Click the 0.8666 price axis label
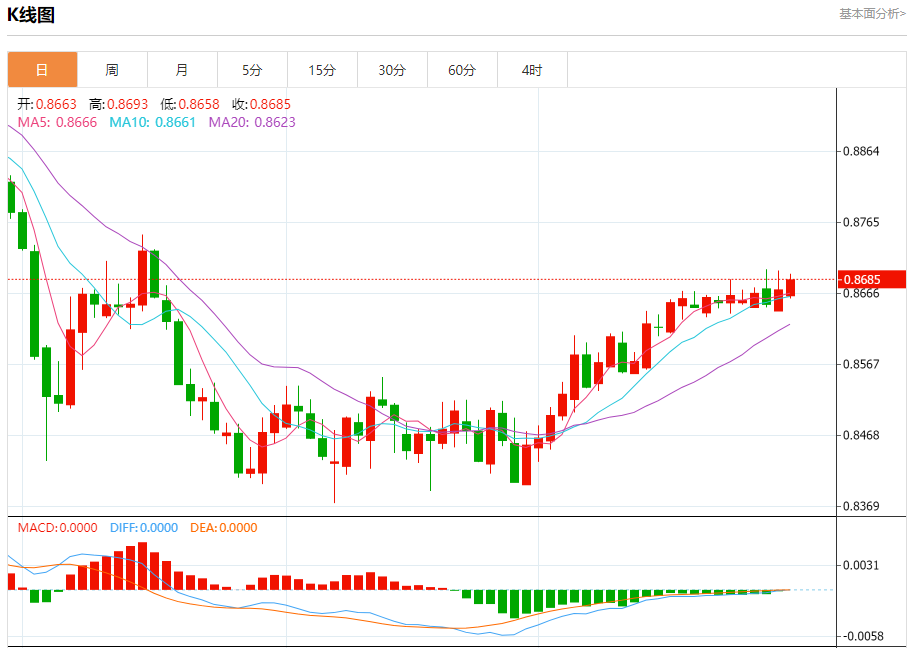This screenshot has height=648, width=911. pyautogui.click(x=861, y=293)
